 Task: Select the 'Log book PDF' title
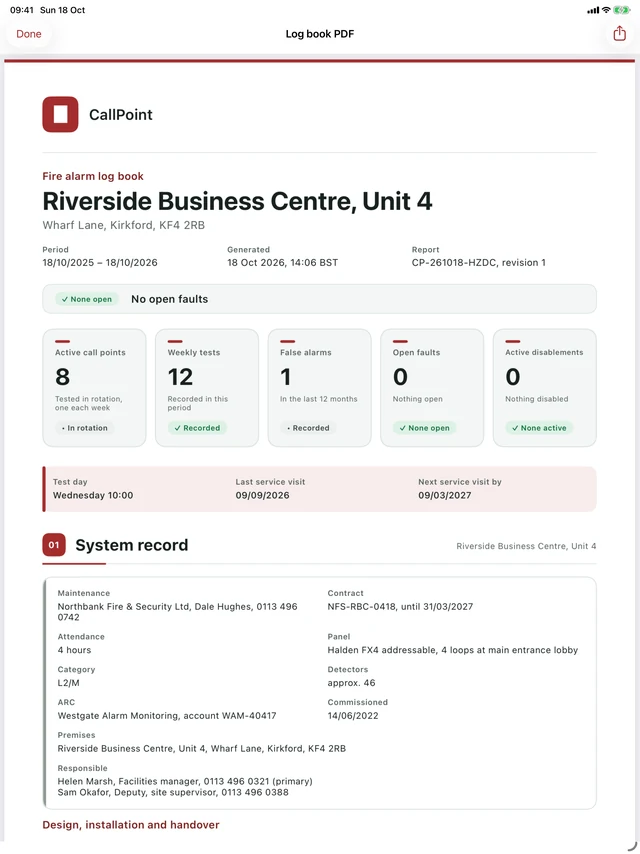(320, 34)
